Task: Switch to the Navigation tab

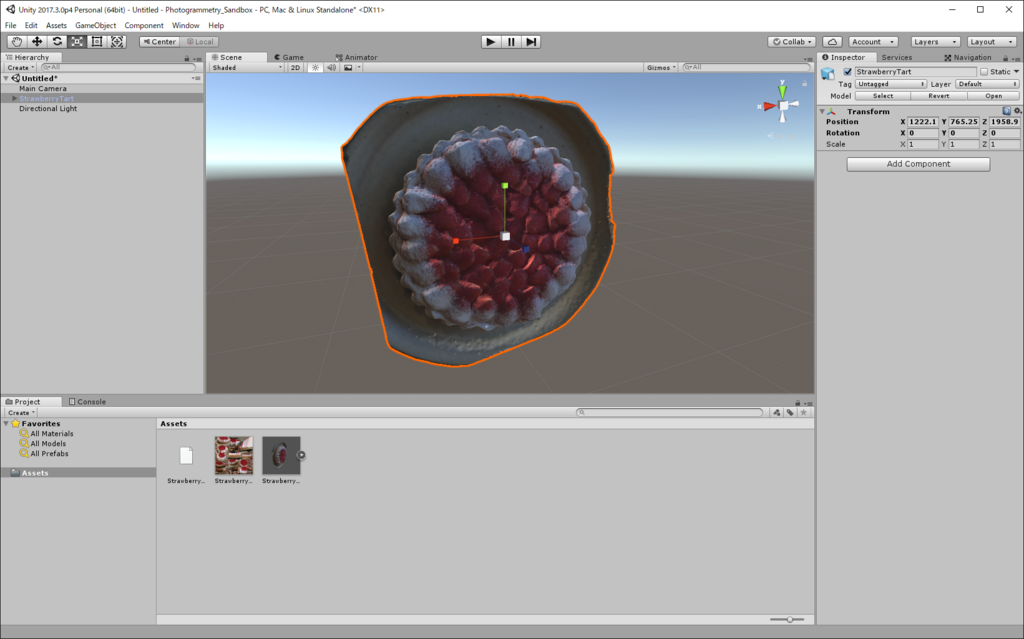Action: [x=968, y=57]
